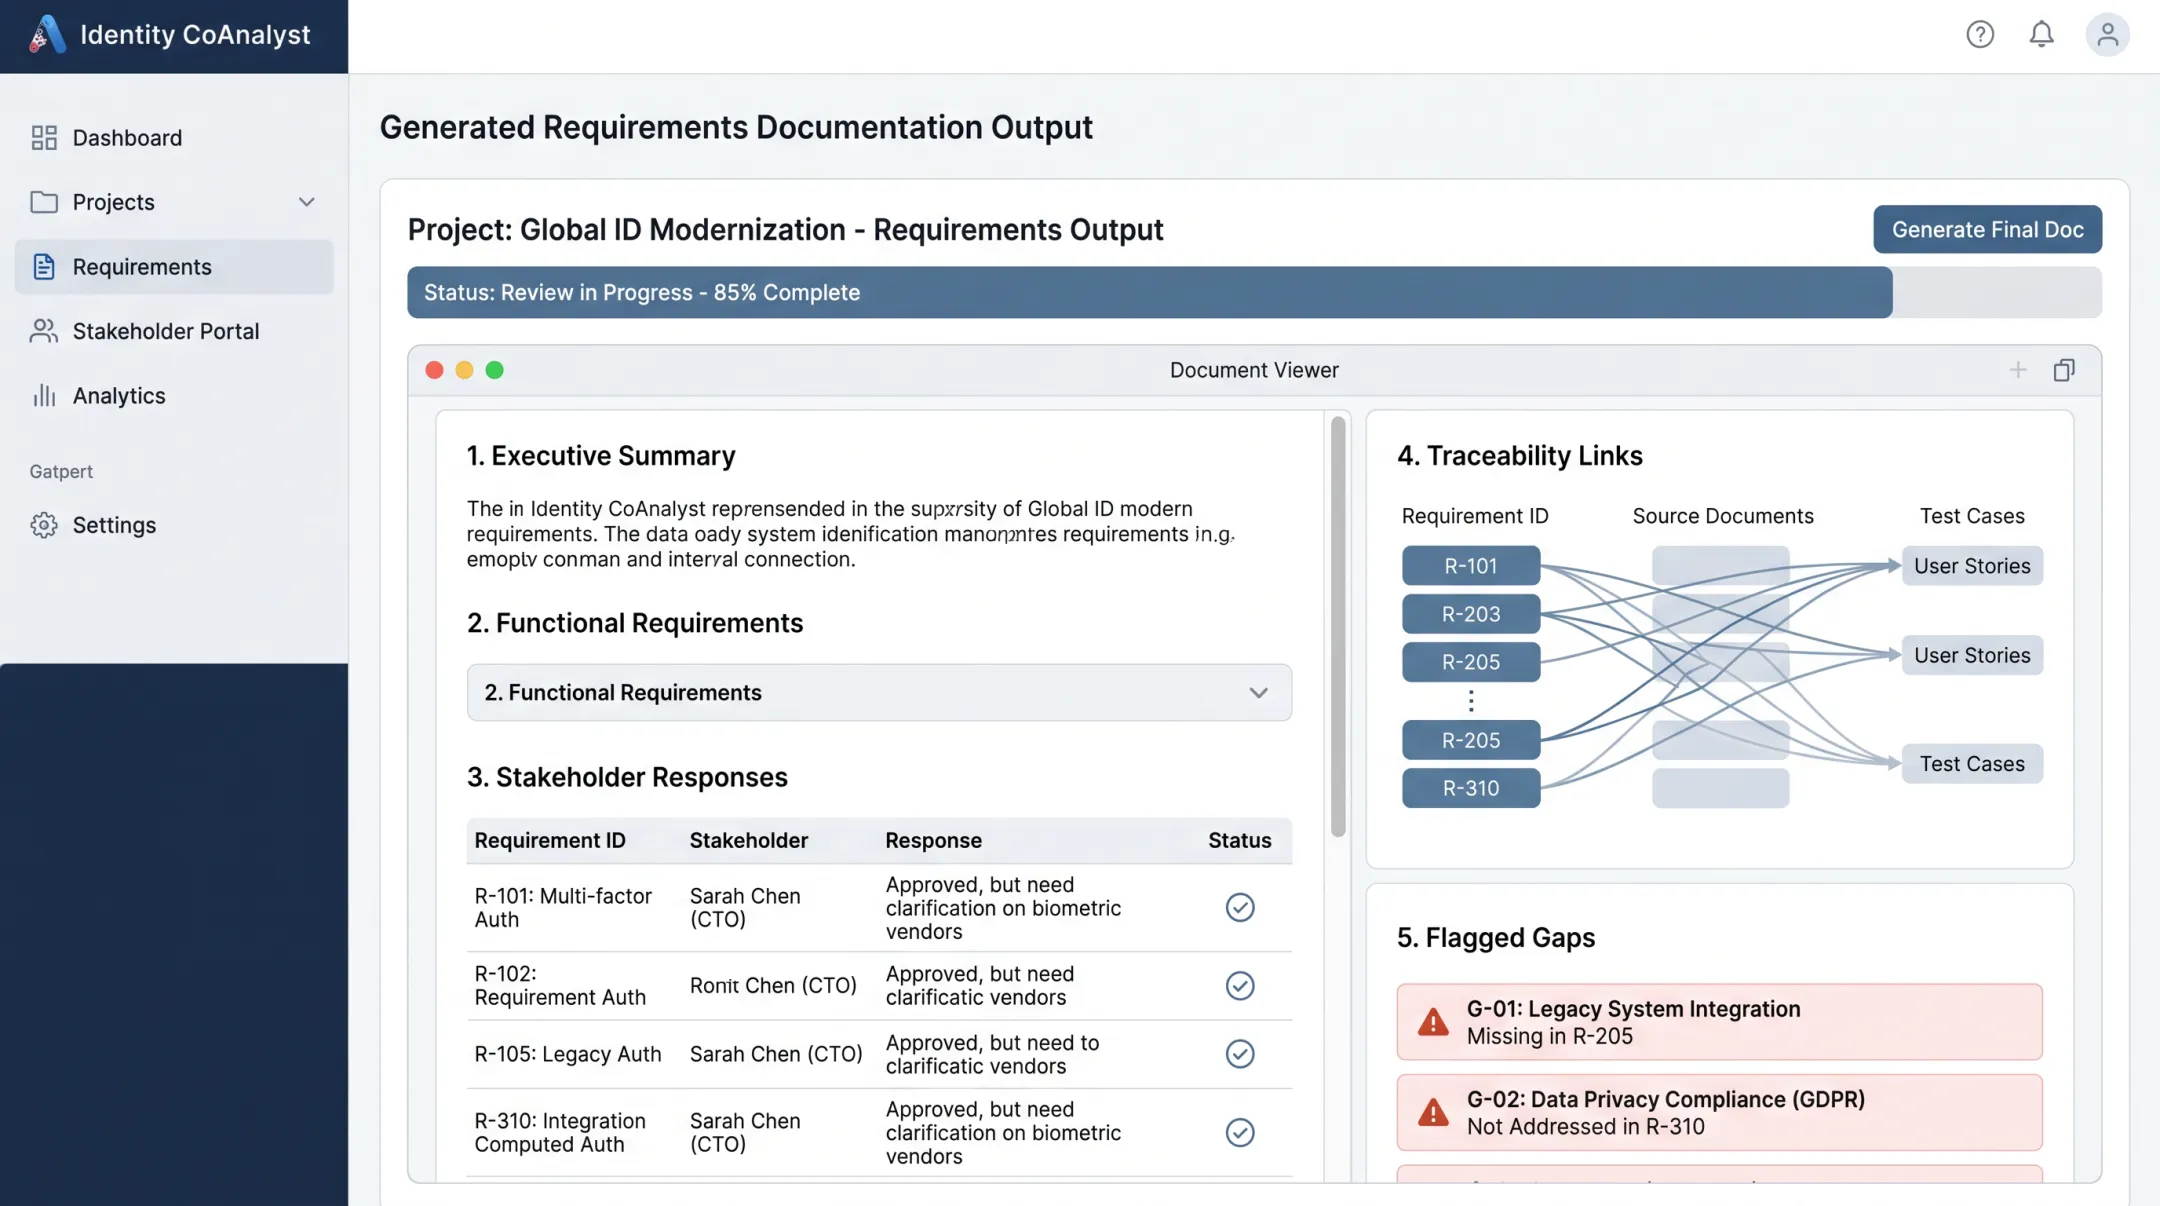Click the green window dot in Document Viewer

pos(494,370)
